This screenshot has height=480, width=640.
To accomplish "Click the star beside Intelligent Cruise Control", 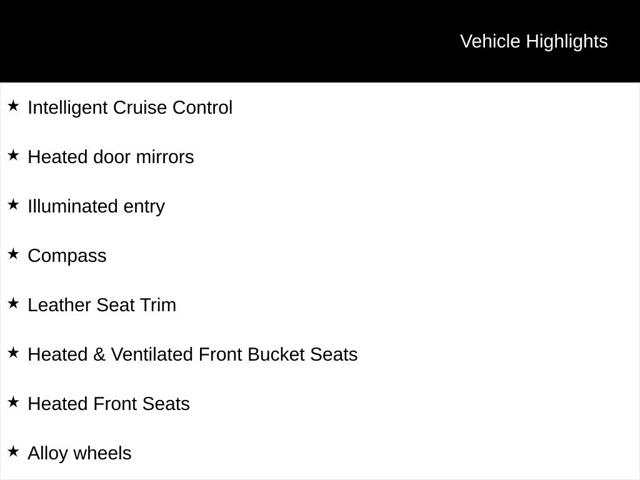I will [x=13, y=105].
